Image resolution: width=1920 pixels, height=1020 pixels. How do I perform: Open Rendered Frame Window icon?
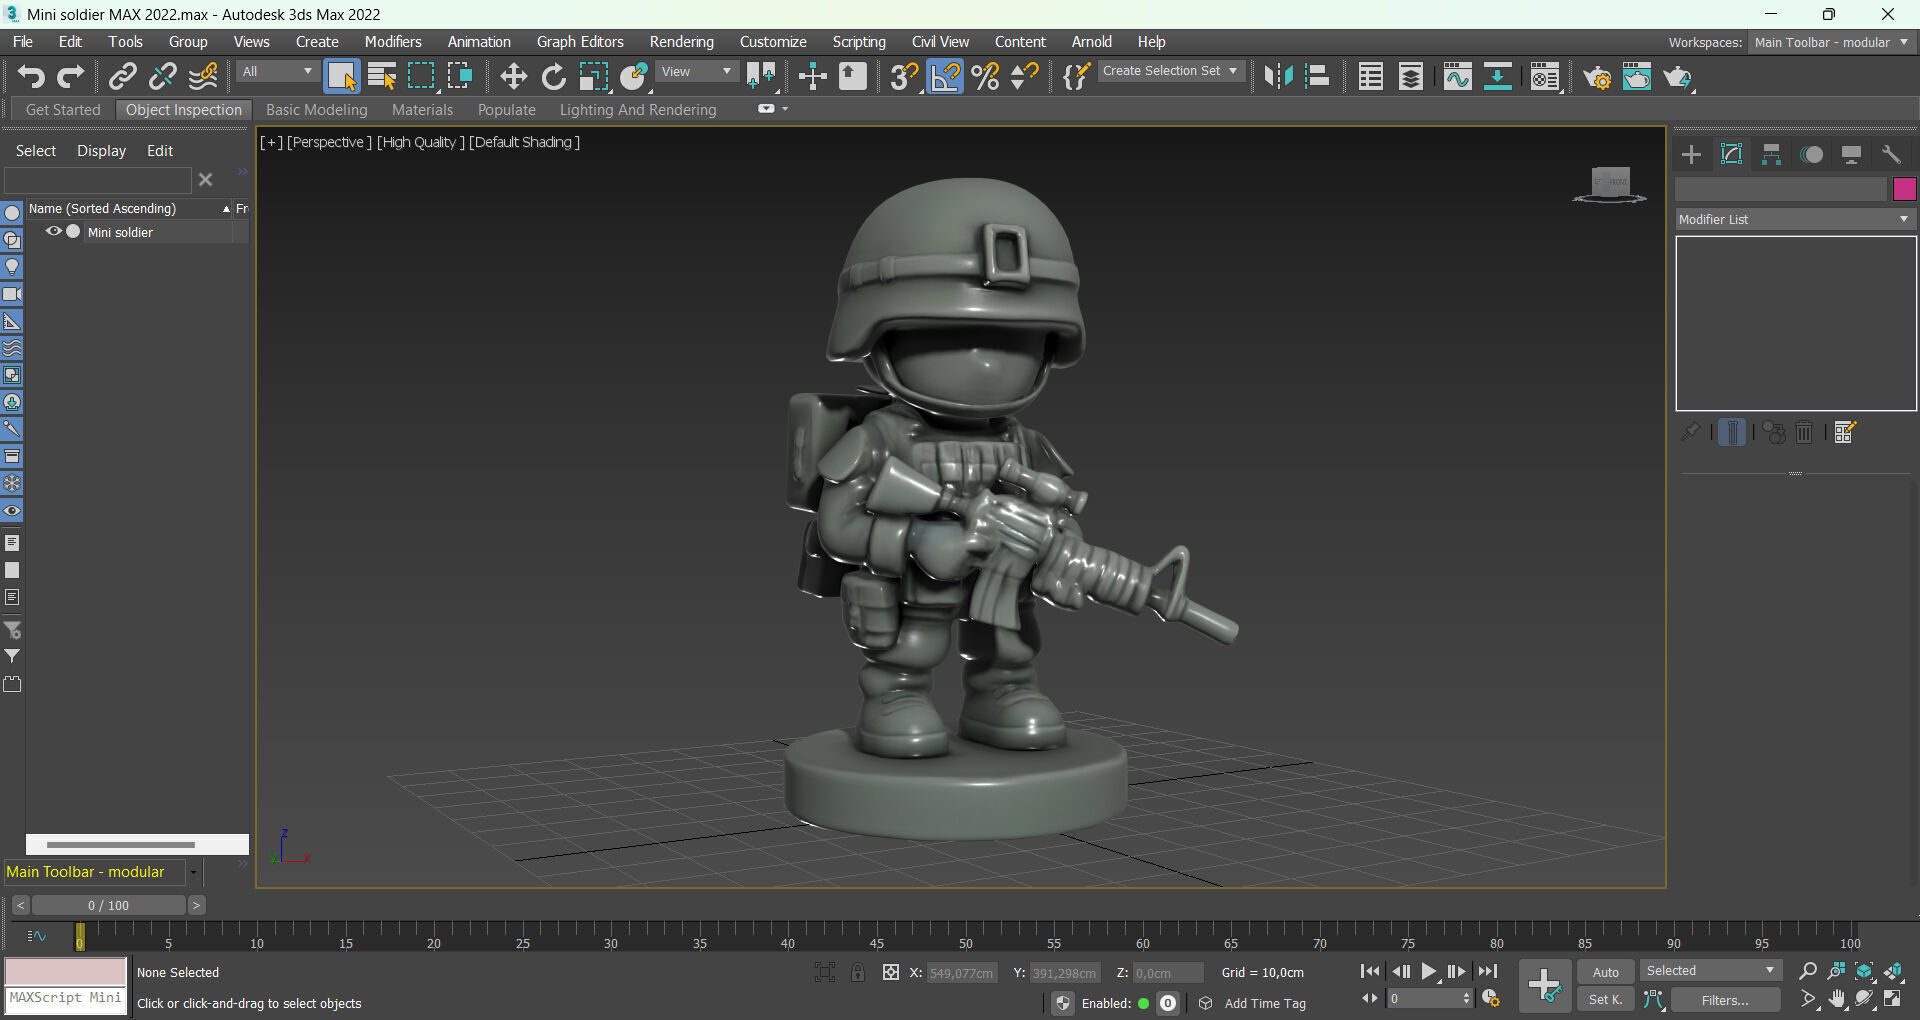(x=1637, y=77)
